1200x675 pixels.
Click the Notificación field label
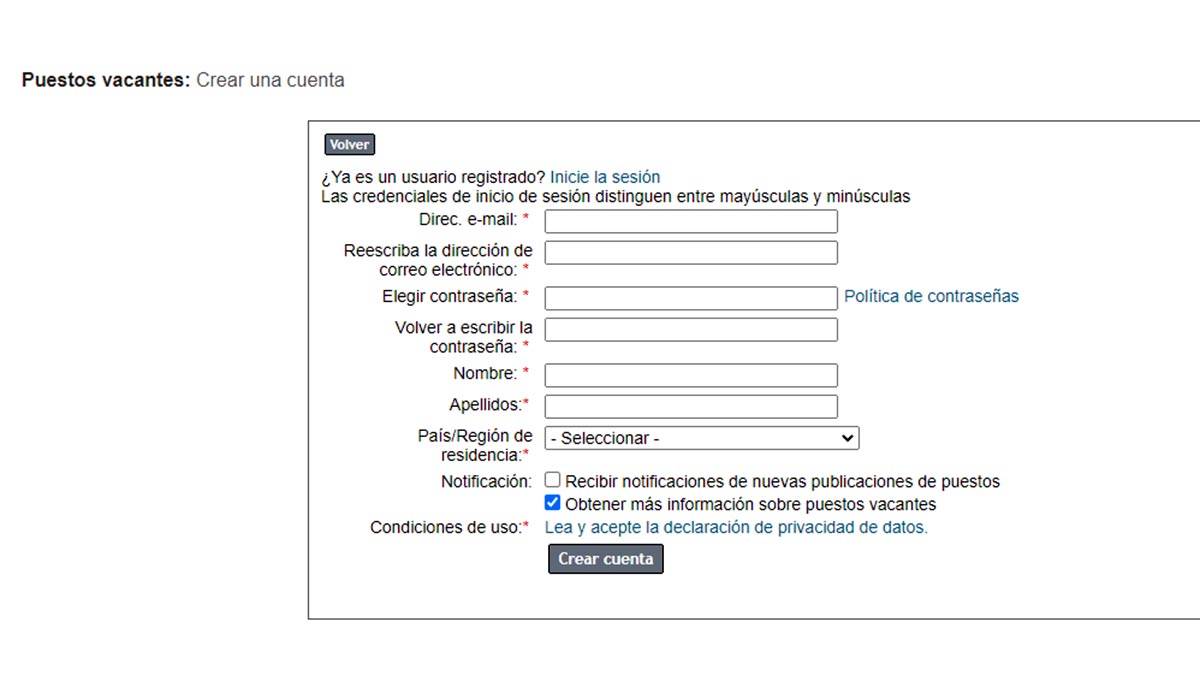(486, 481)
